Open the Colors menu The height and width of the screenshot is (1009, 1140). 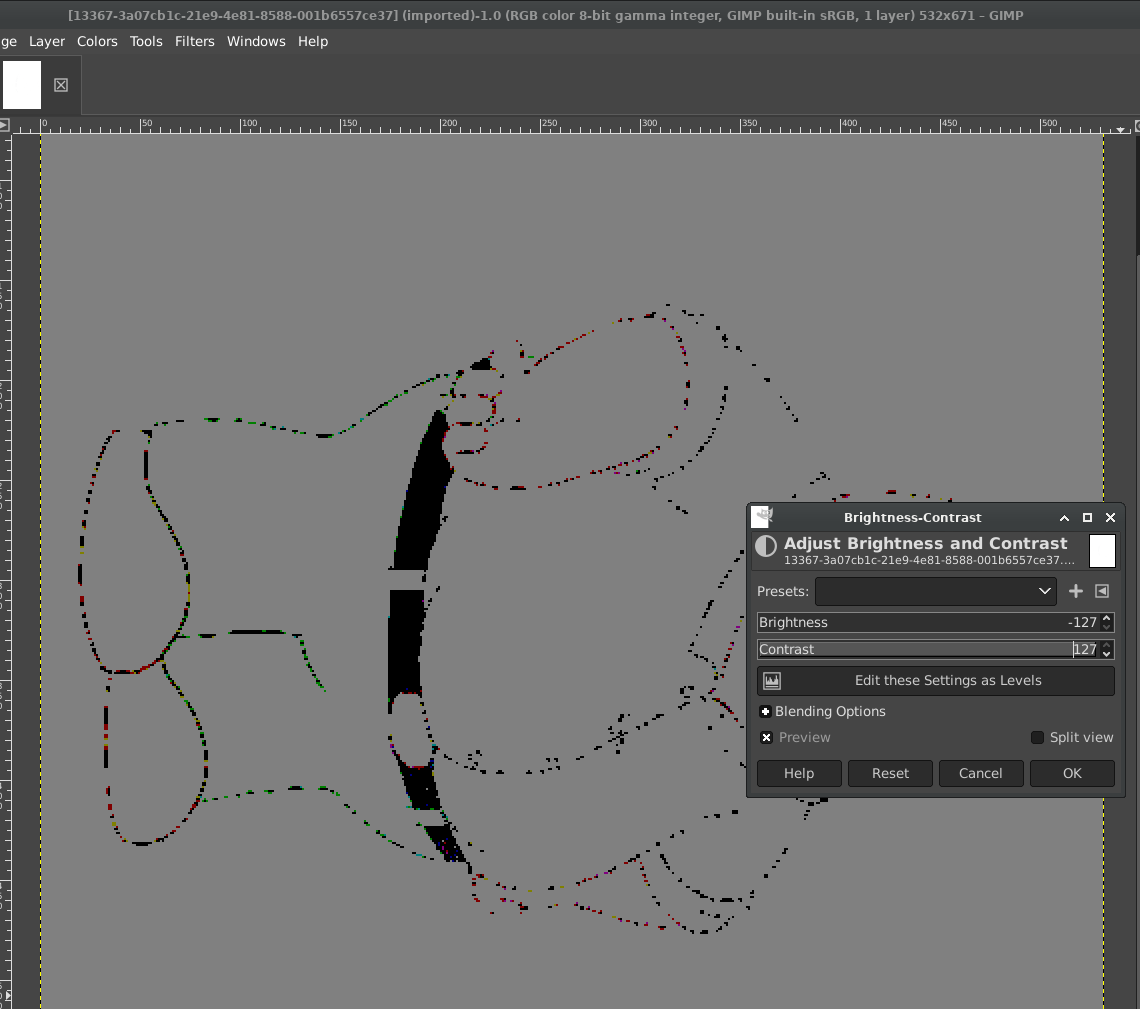tap(97, 41)
